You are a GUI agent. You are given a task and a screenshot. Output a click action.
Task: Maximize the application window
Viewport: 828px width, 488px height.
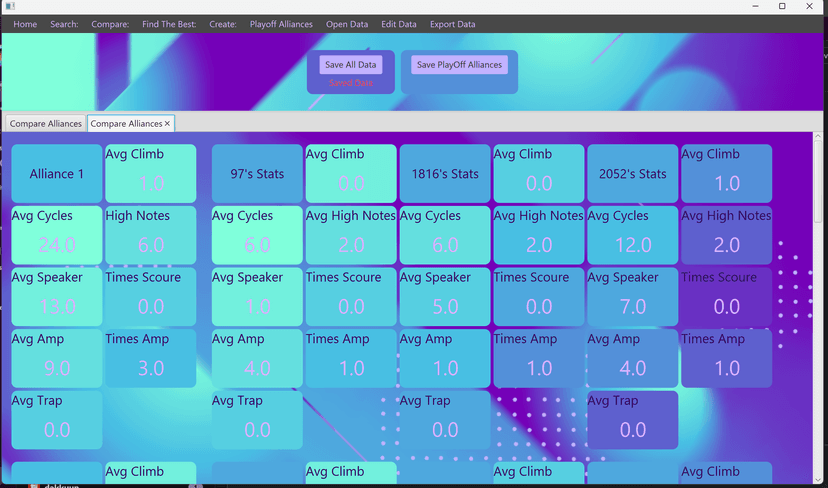[x=782, y=6]
